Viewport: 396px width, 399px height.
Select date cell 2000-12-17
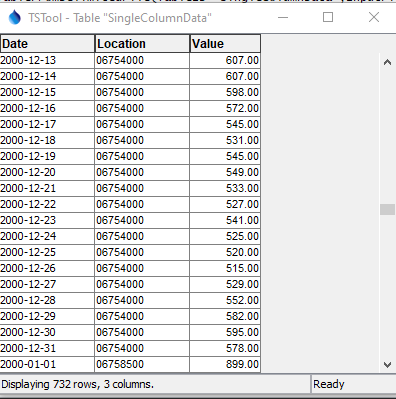click(x=47, y=124)
